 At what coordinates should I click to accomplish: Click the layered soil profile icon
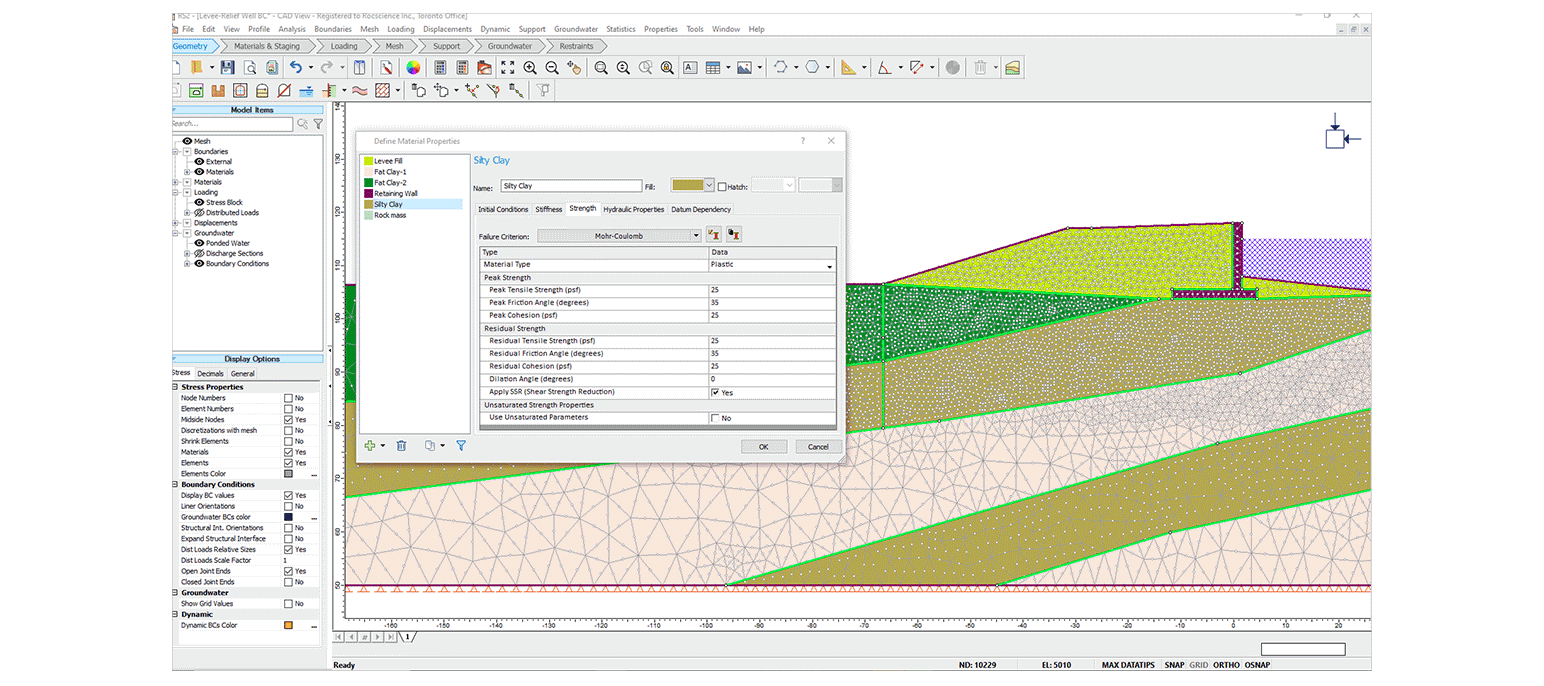pyautogui.click(x=1013, y=67)
